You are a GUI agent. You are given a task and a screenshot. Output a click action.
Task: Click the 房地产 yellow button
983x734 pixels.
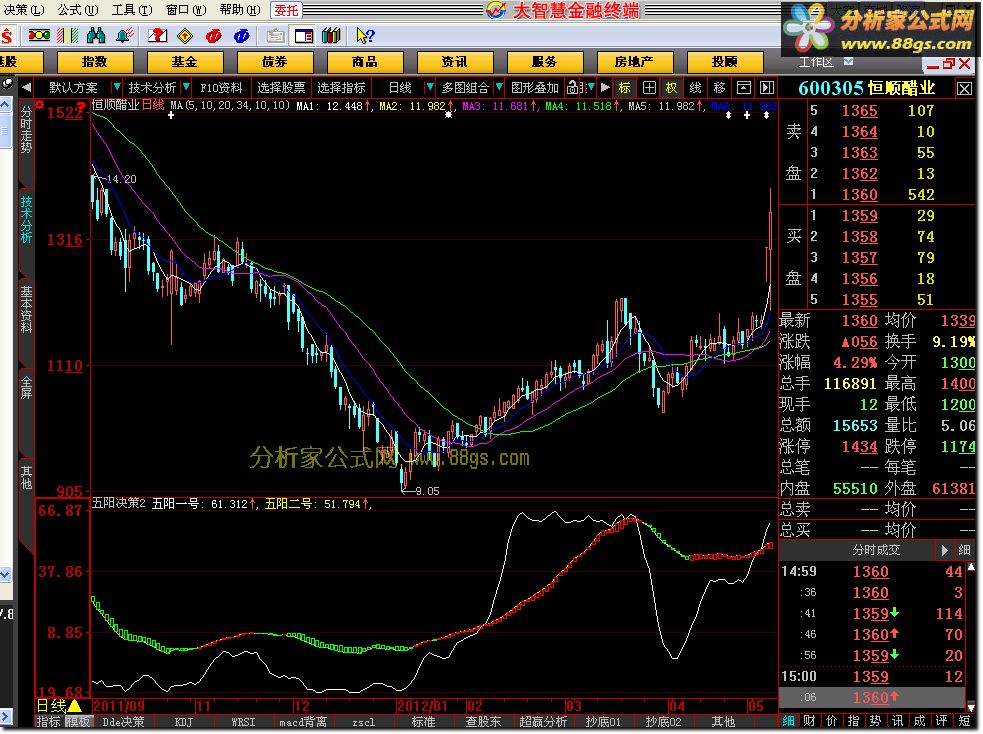click(634, 62)
